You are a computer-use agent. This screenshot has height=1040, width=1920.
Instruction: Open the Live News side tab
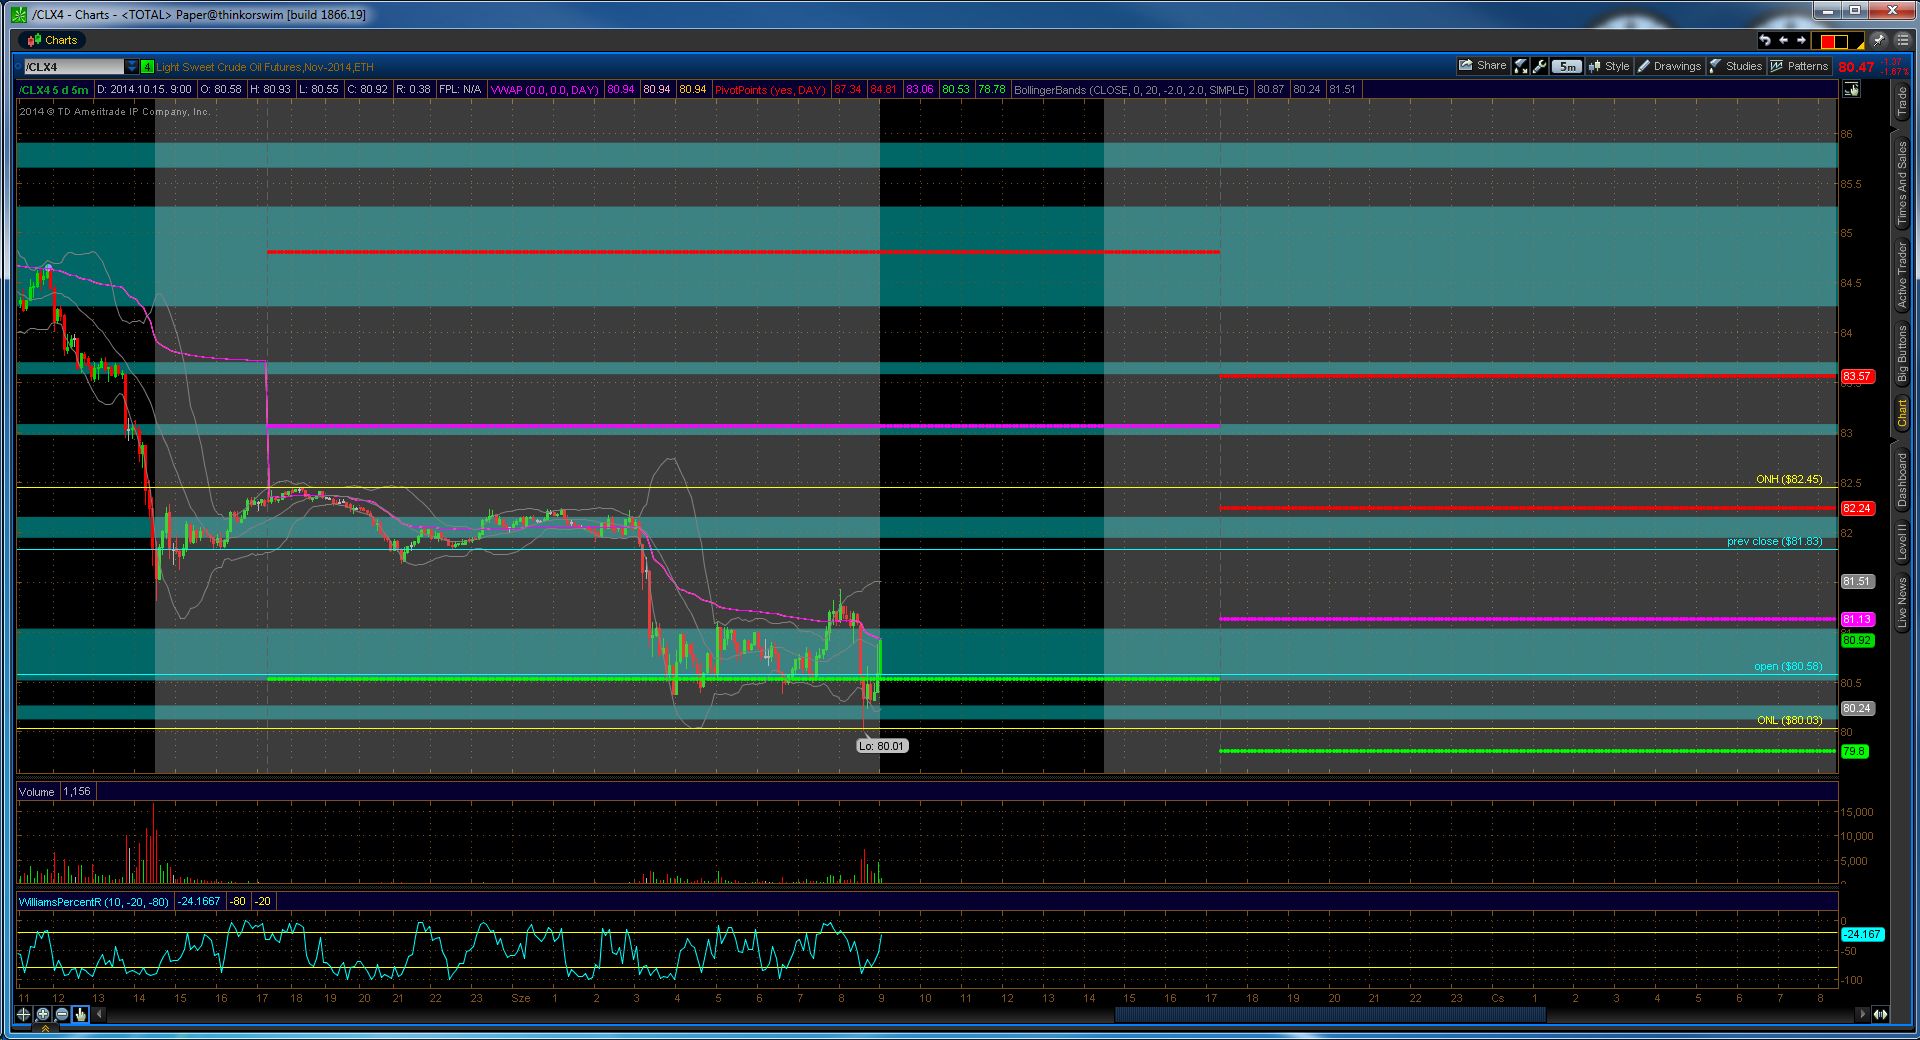tap(1902, 603)
